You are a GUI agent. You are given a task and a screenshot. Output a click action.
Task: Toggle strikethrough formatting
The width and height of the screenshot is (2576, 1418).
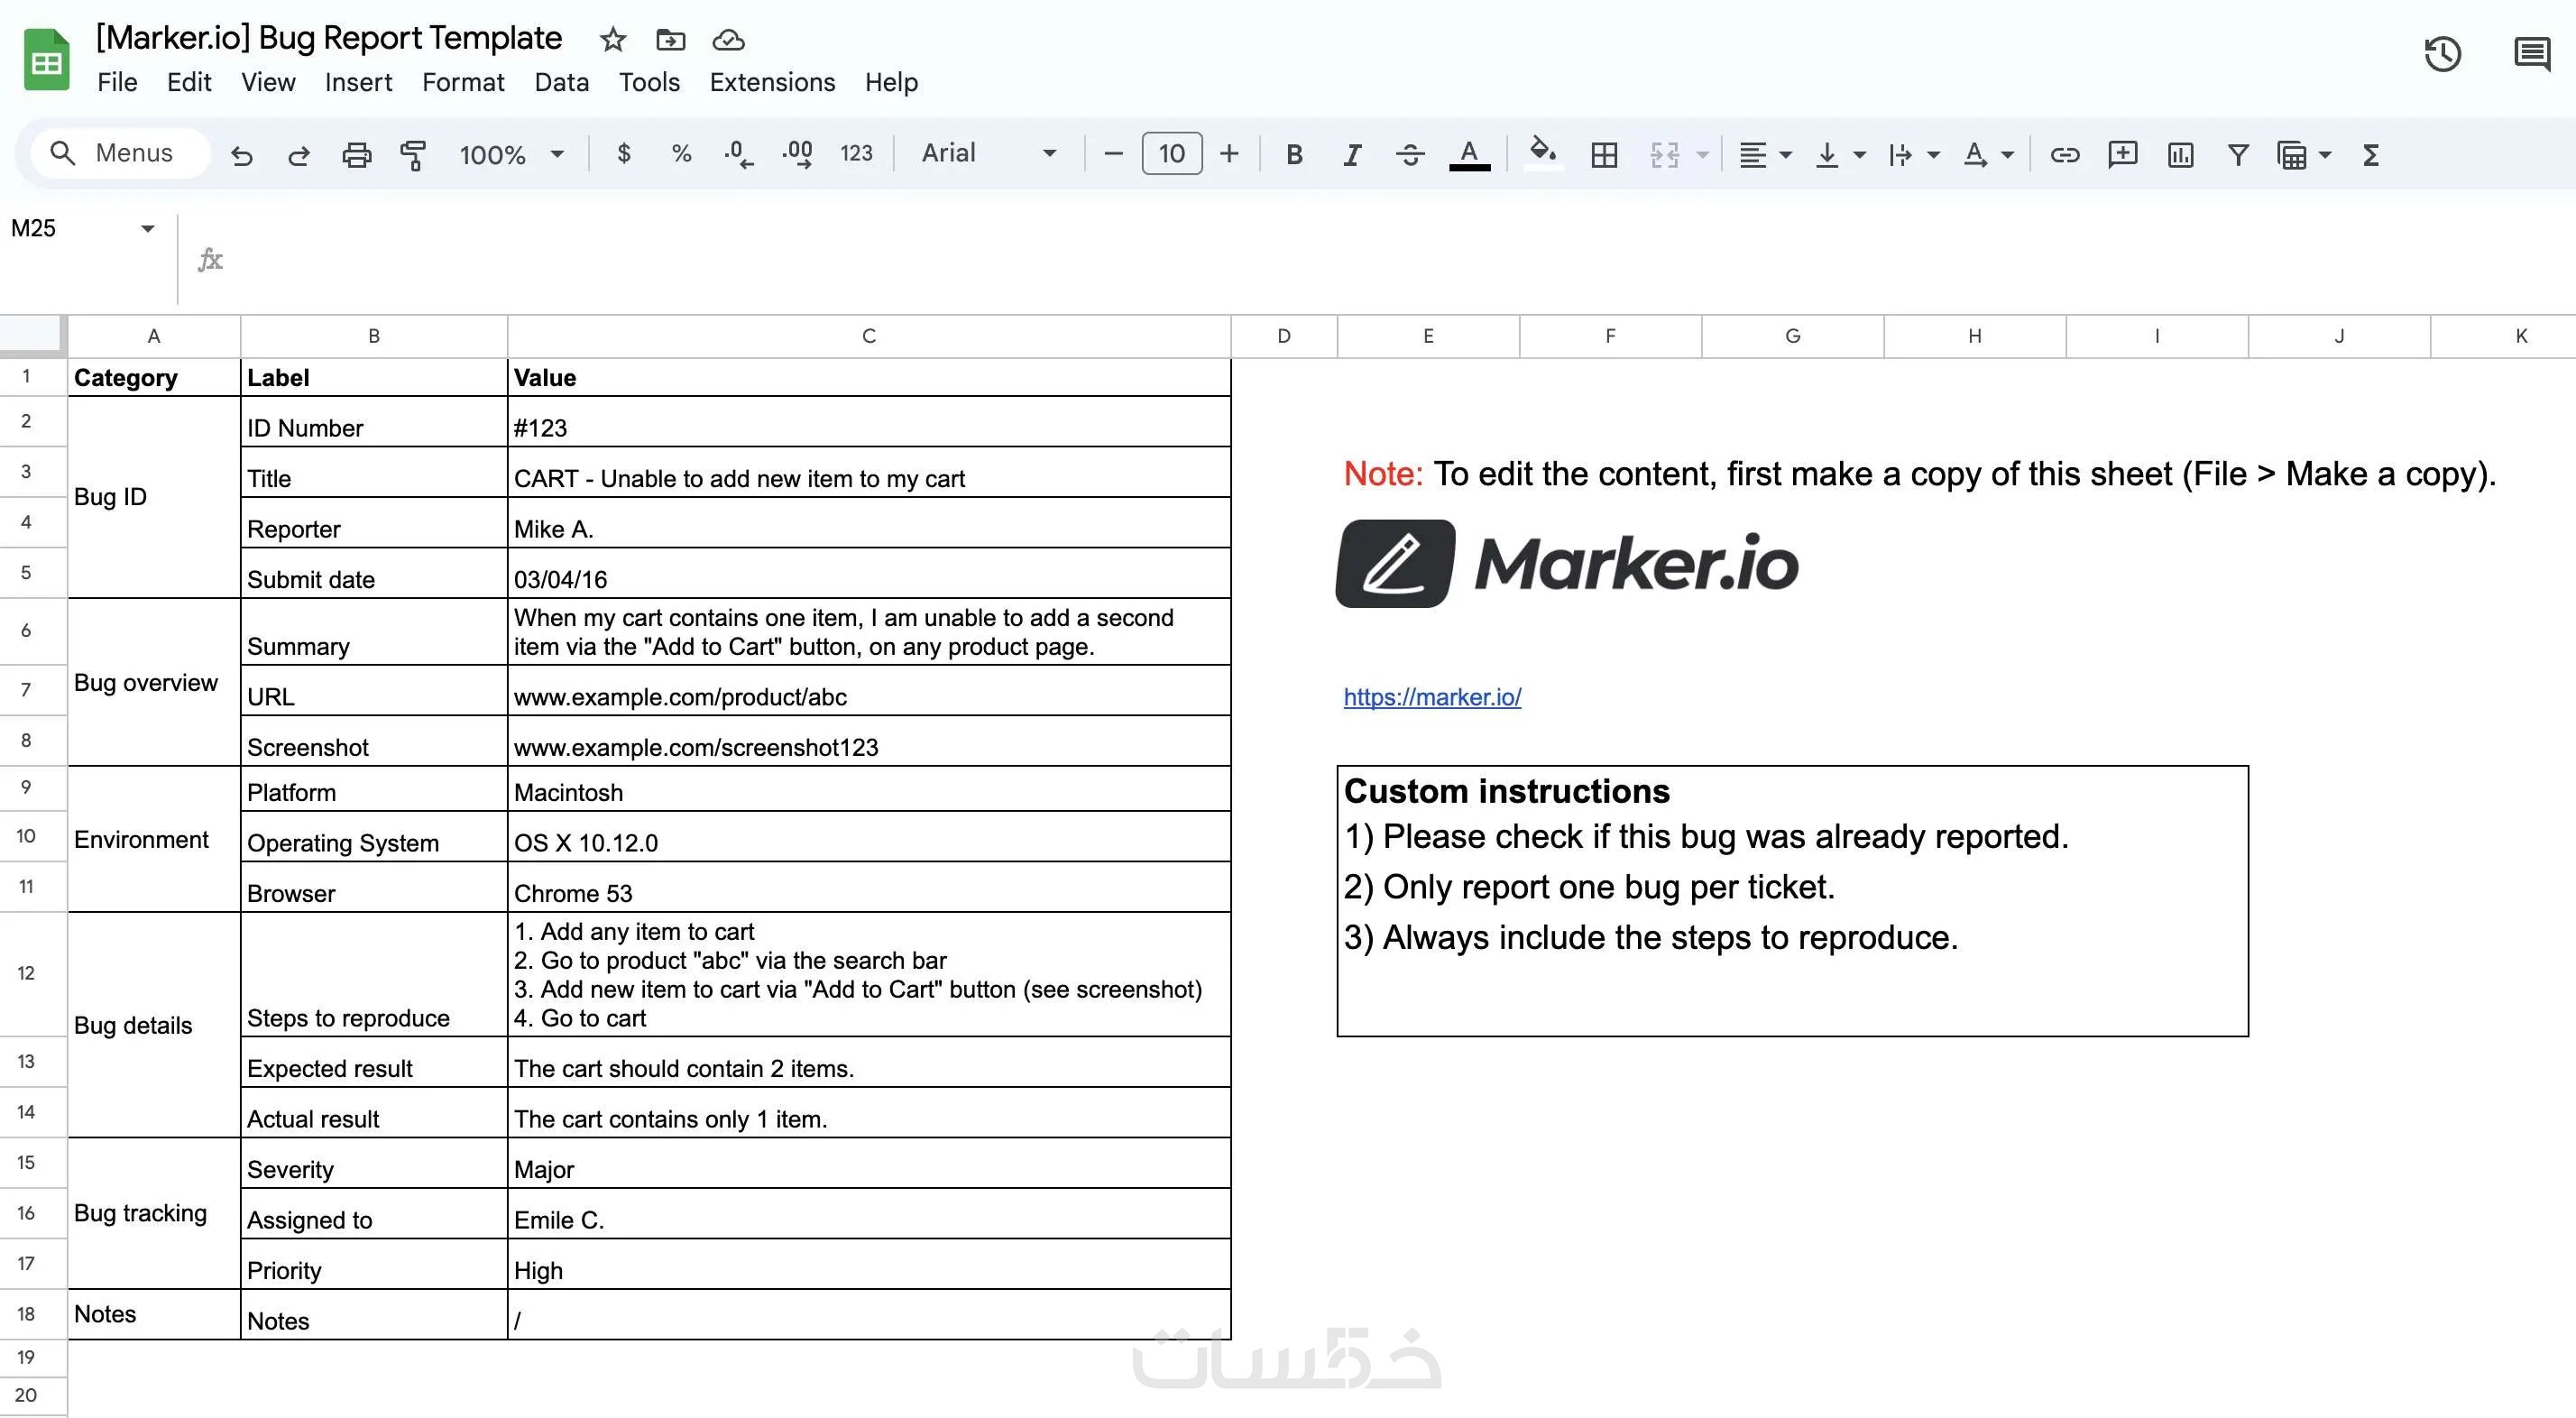coord(1410,154)
